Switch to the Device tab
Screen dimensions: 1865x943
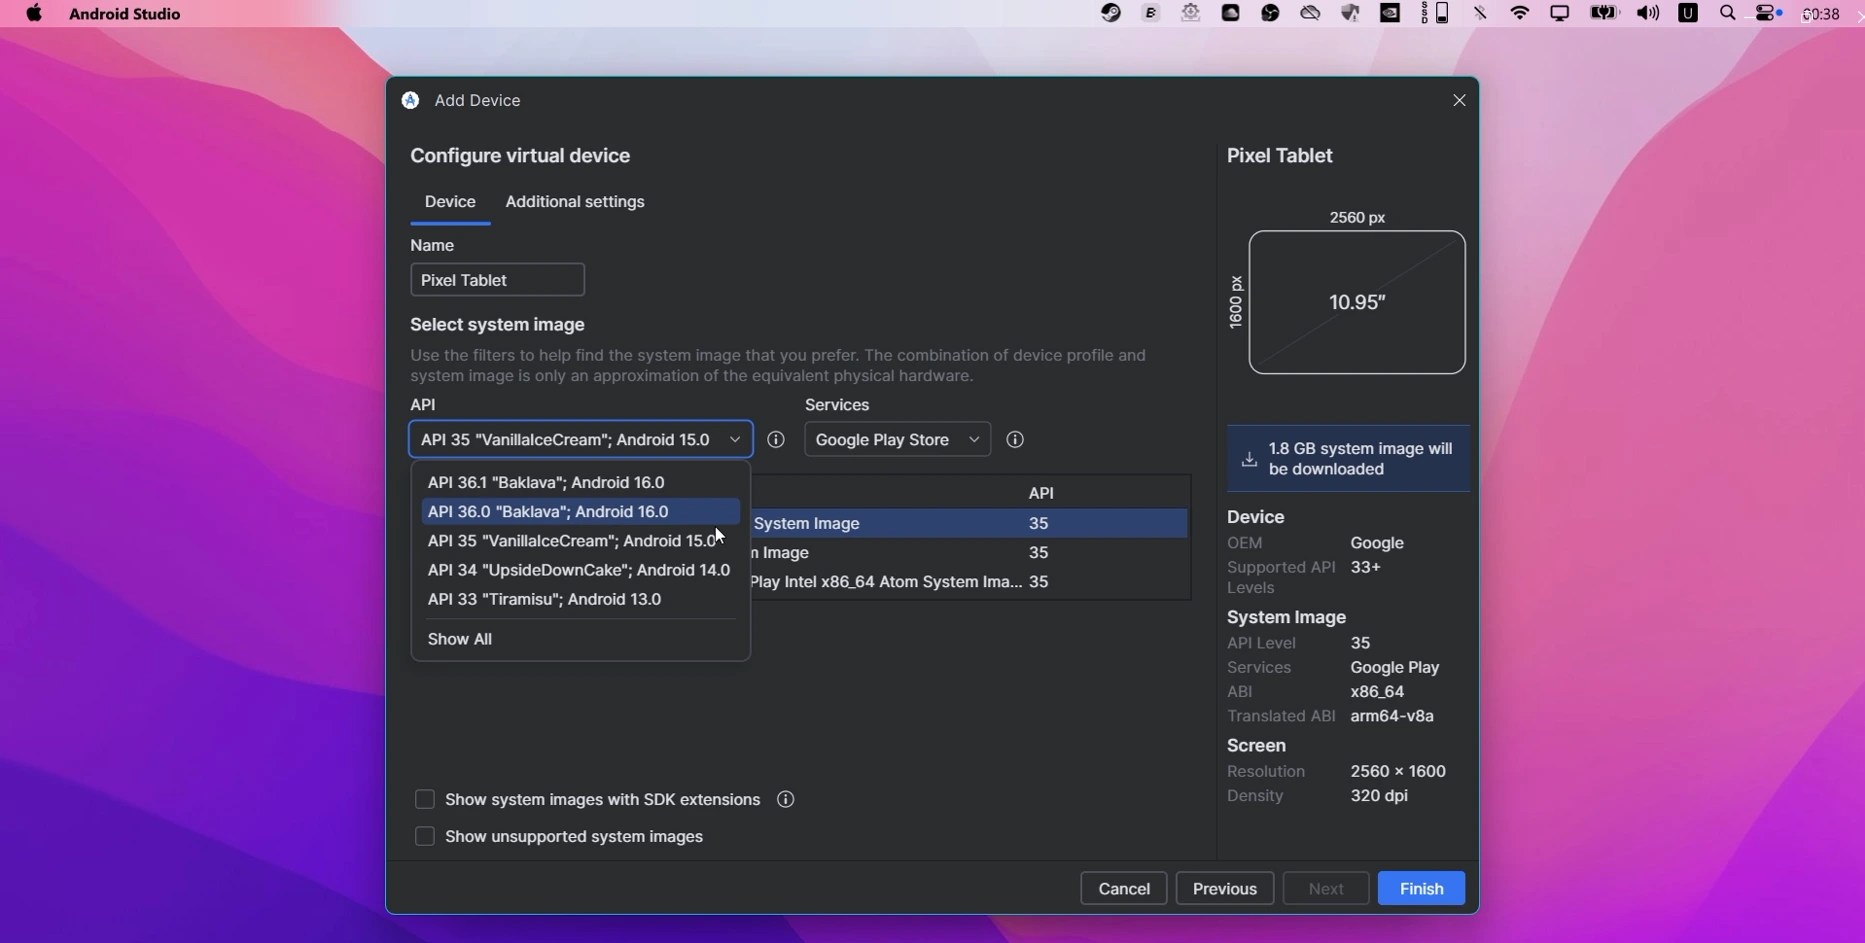tap(450, 202)
